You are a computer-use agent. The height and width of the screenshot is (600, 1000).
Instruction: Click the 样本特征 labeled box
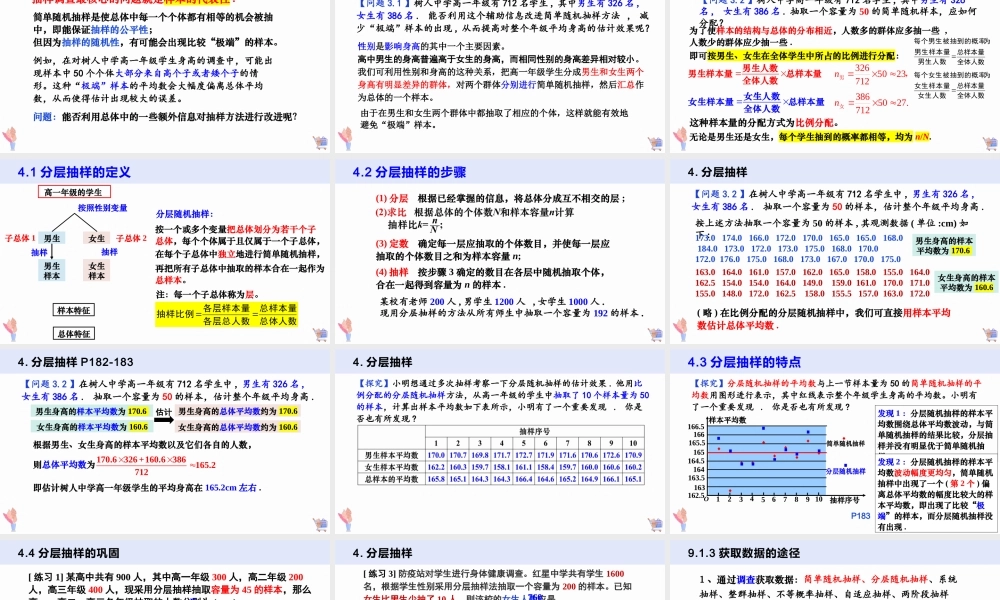tap(74, 310)
